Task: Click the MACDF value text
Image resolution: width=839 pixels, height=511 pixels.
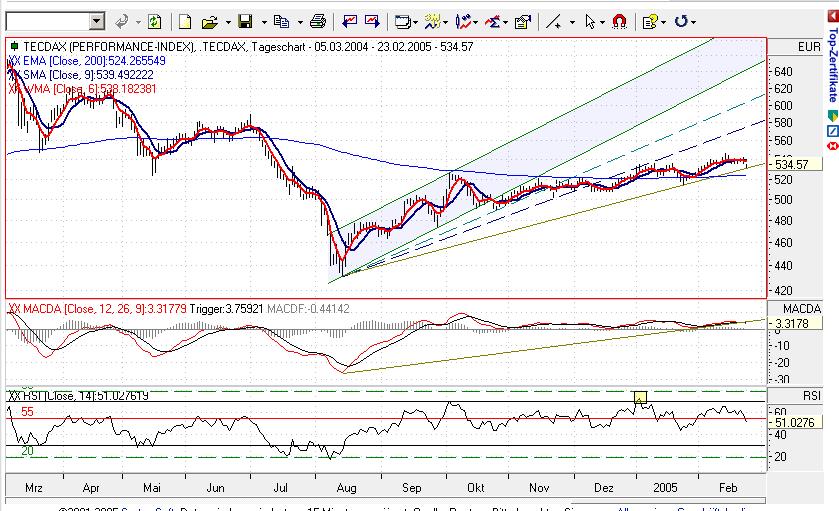Action: [x=308, y=309]
